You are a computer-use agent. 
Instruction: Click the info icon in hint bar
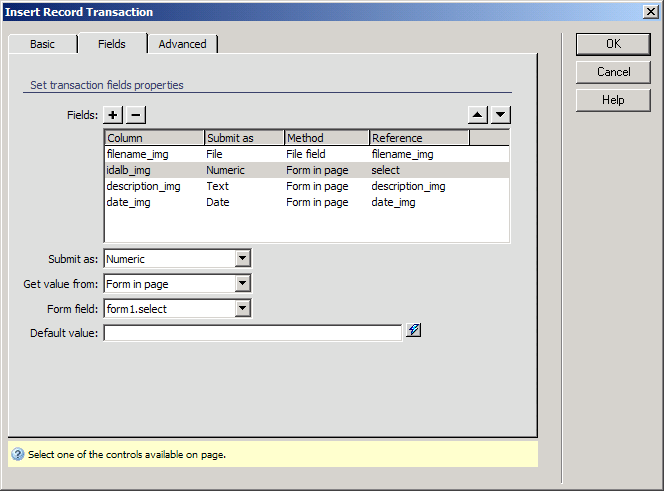pos(18,454)
